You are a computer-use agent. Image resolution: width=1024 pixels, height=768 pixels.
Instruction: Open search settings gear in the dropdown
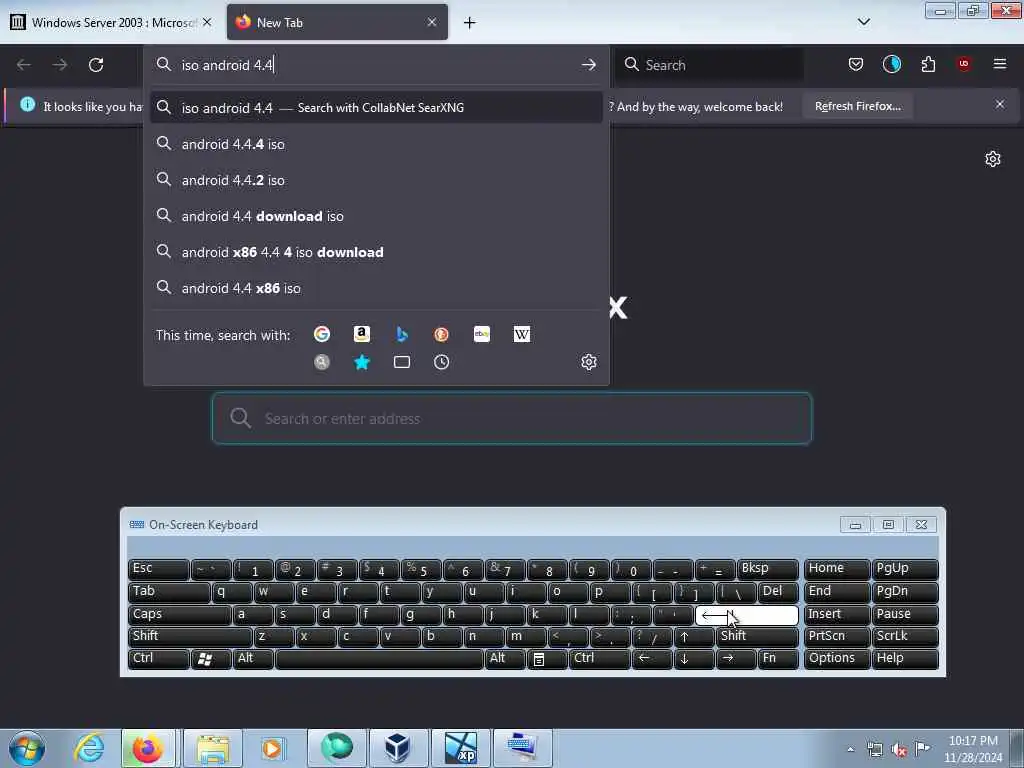tap(589, 362)
